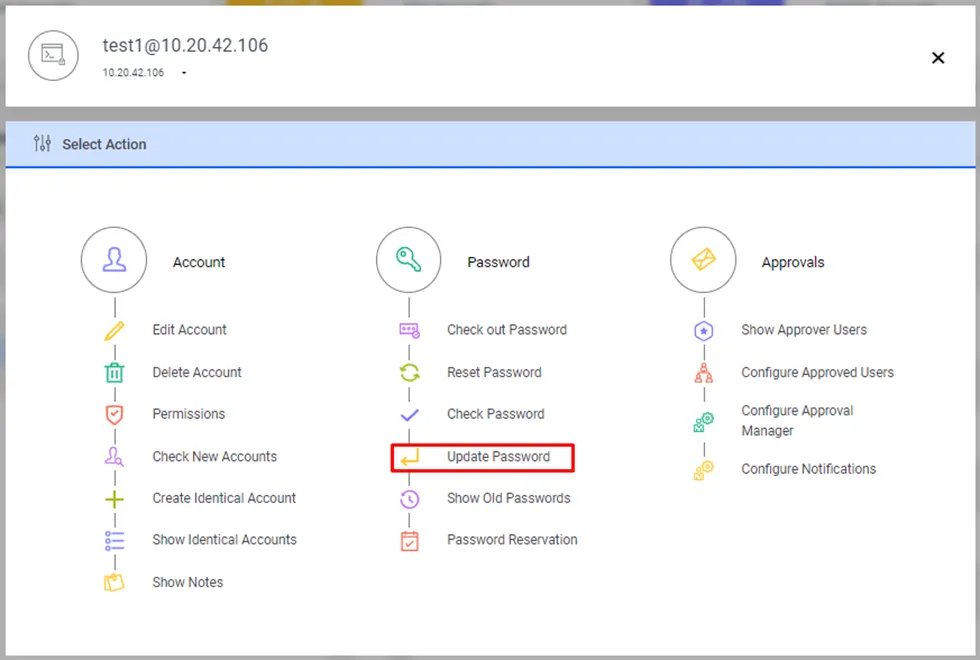This screenshot has width=980, height=660.
Task: Click the plus icon for Create Identical Account
Action: [x=114, y=499]
